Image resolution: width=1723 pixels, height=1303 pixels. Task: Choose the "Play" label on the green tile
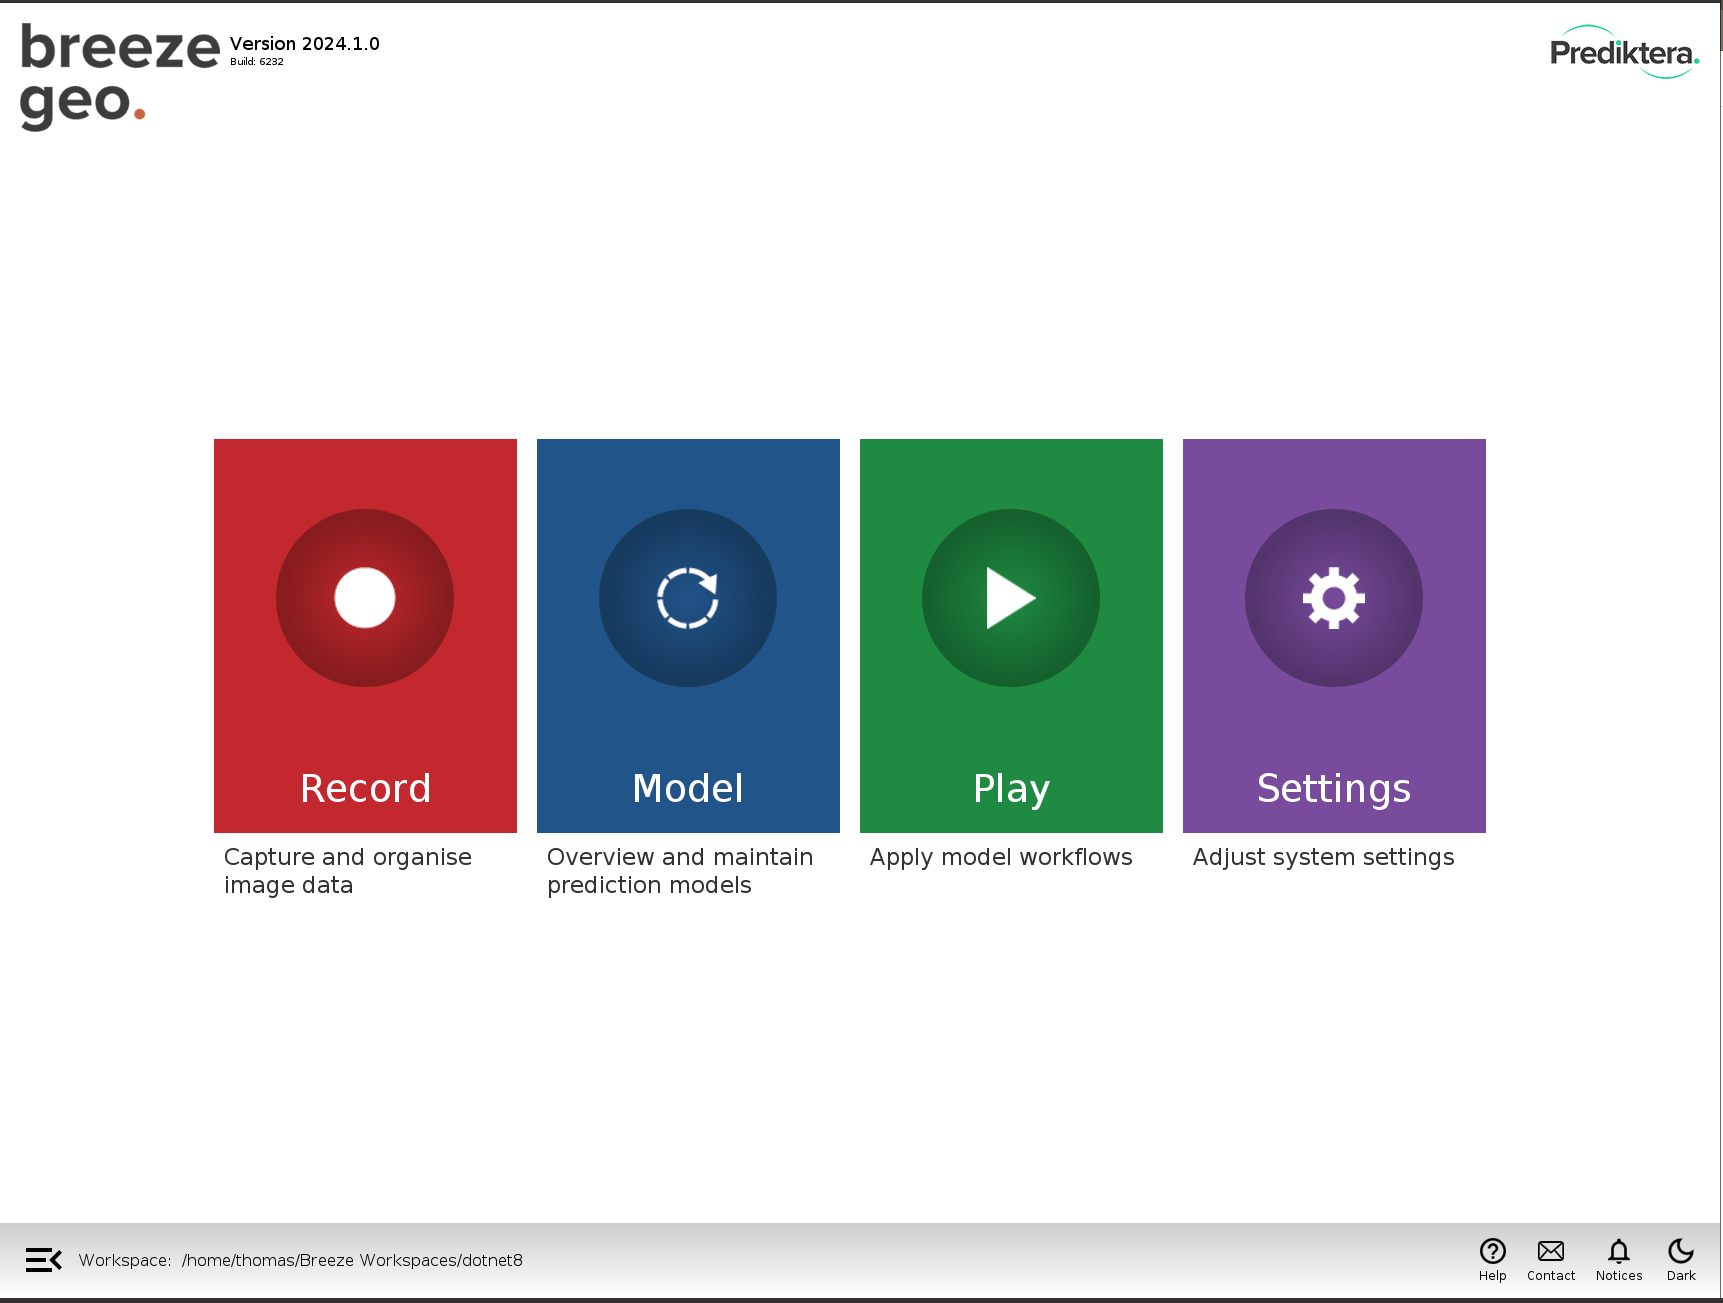(1011, 788)
